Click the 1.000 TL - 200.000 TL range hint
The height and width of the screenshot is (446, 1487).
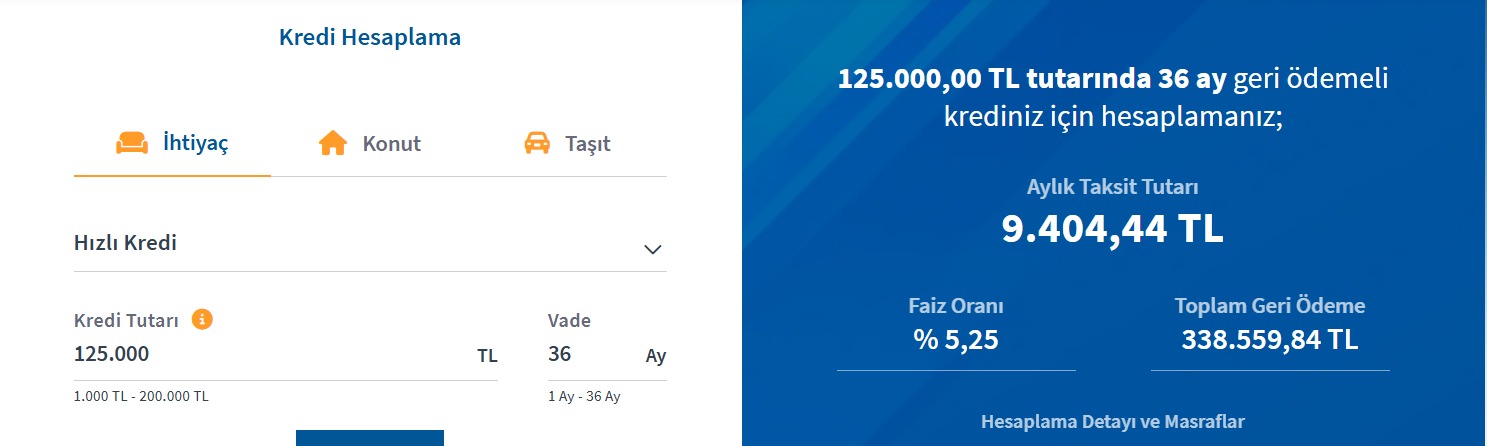click(141, 397)
